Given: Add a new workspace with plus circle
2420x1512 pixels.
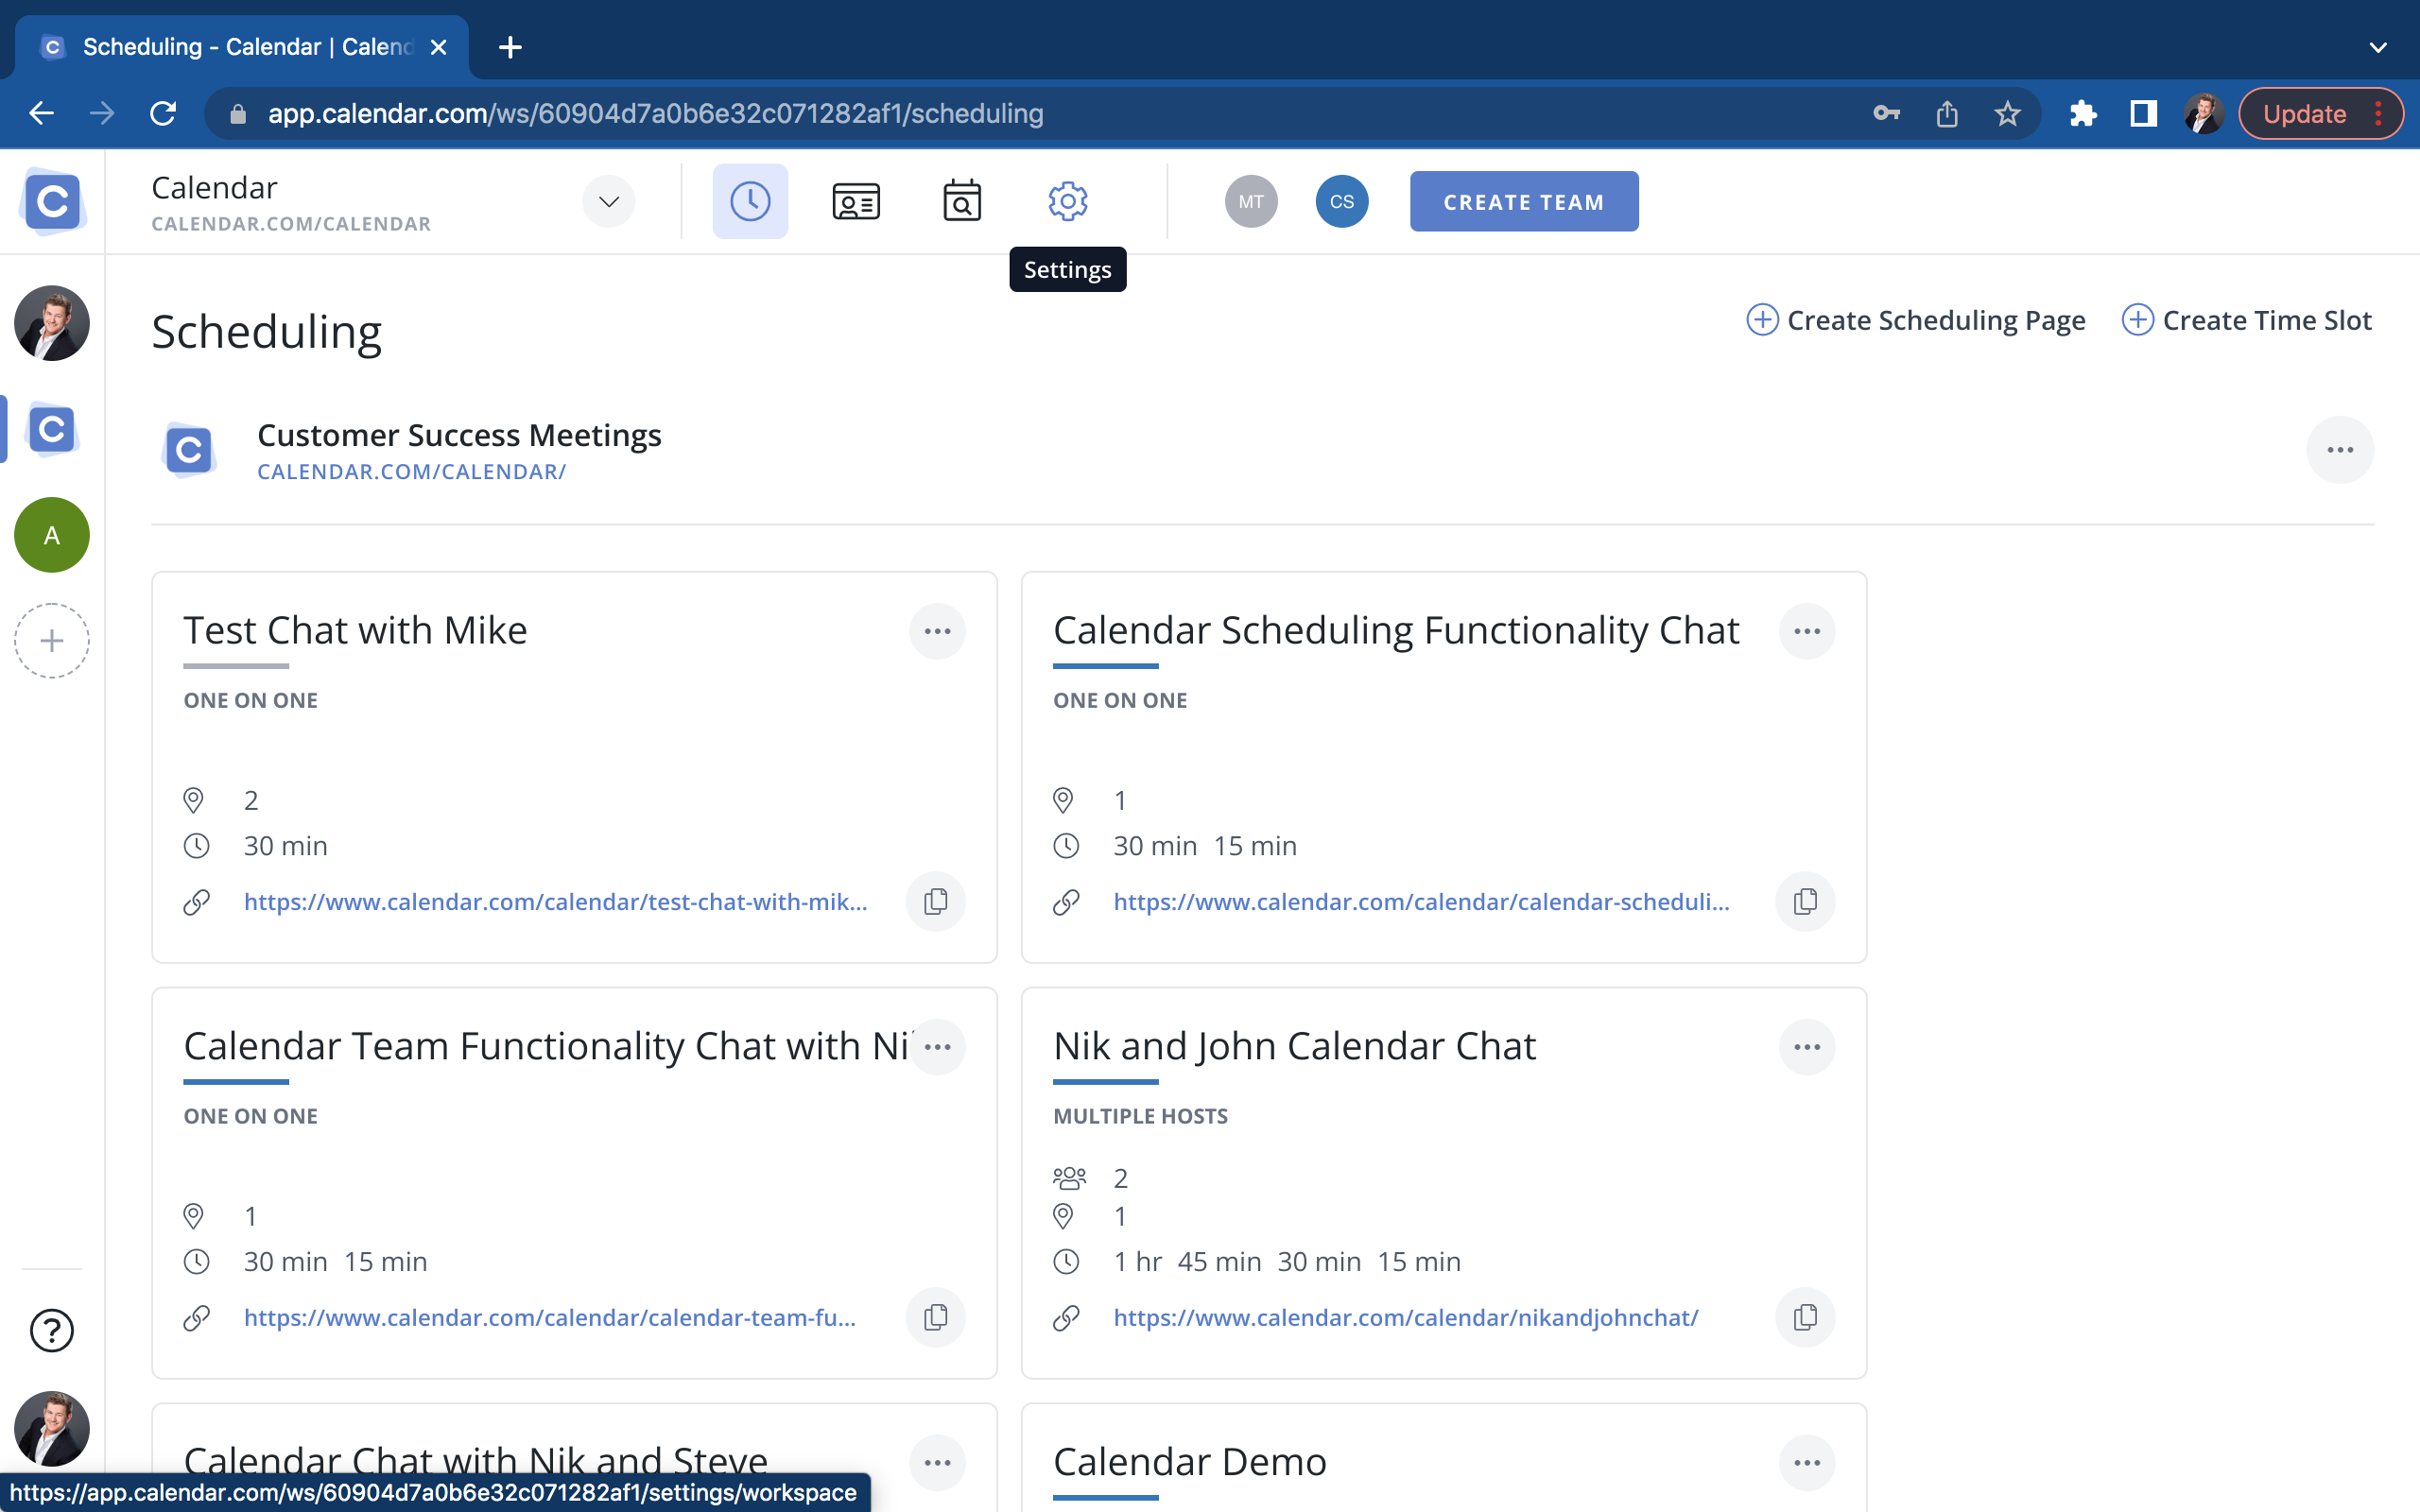Looking at the screenshot, I should pos(52,641).
